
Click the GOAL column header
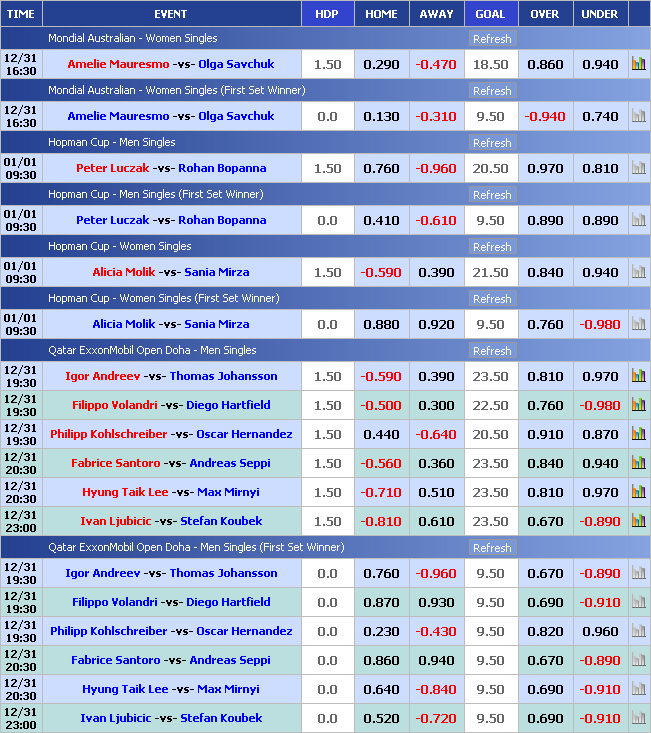[x=490, y=14]
